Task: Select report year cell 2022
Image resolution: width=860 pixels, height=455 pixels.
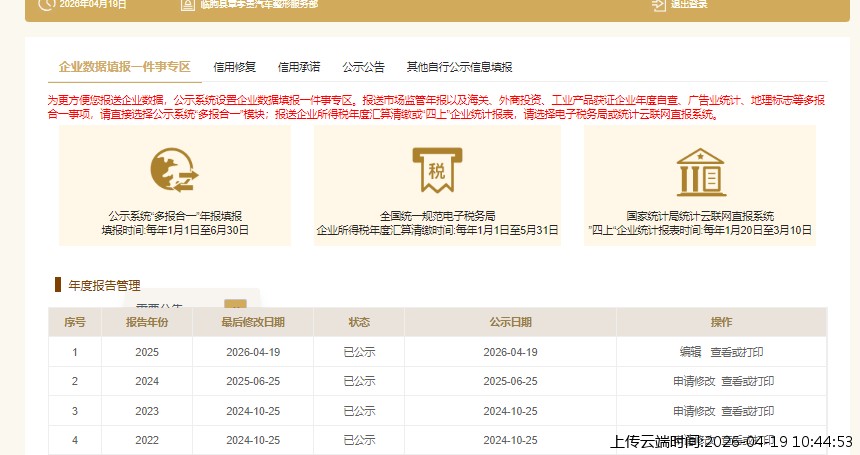Action: point(147,440)
